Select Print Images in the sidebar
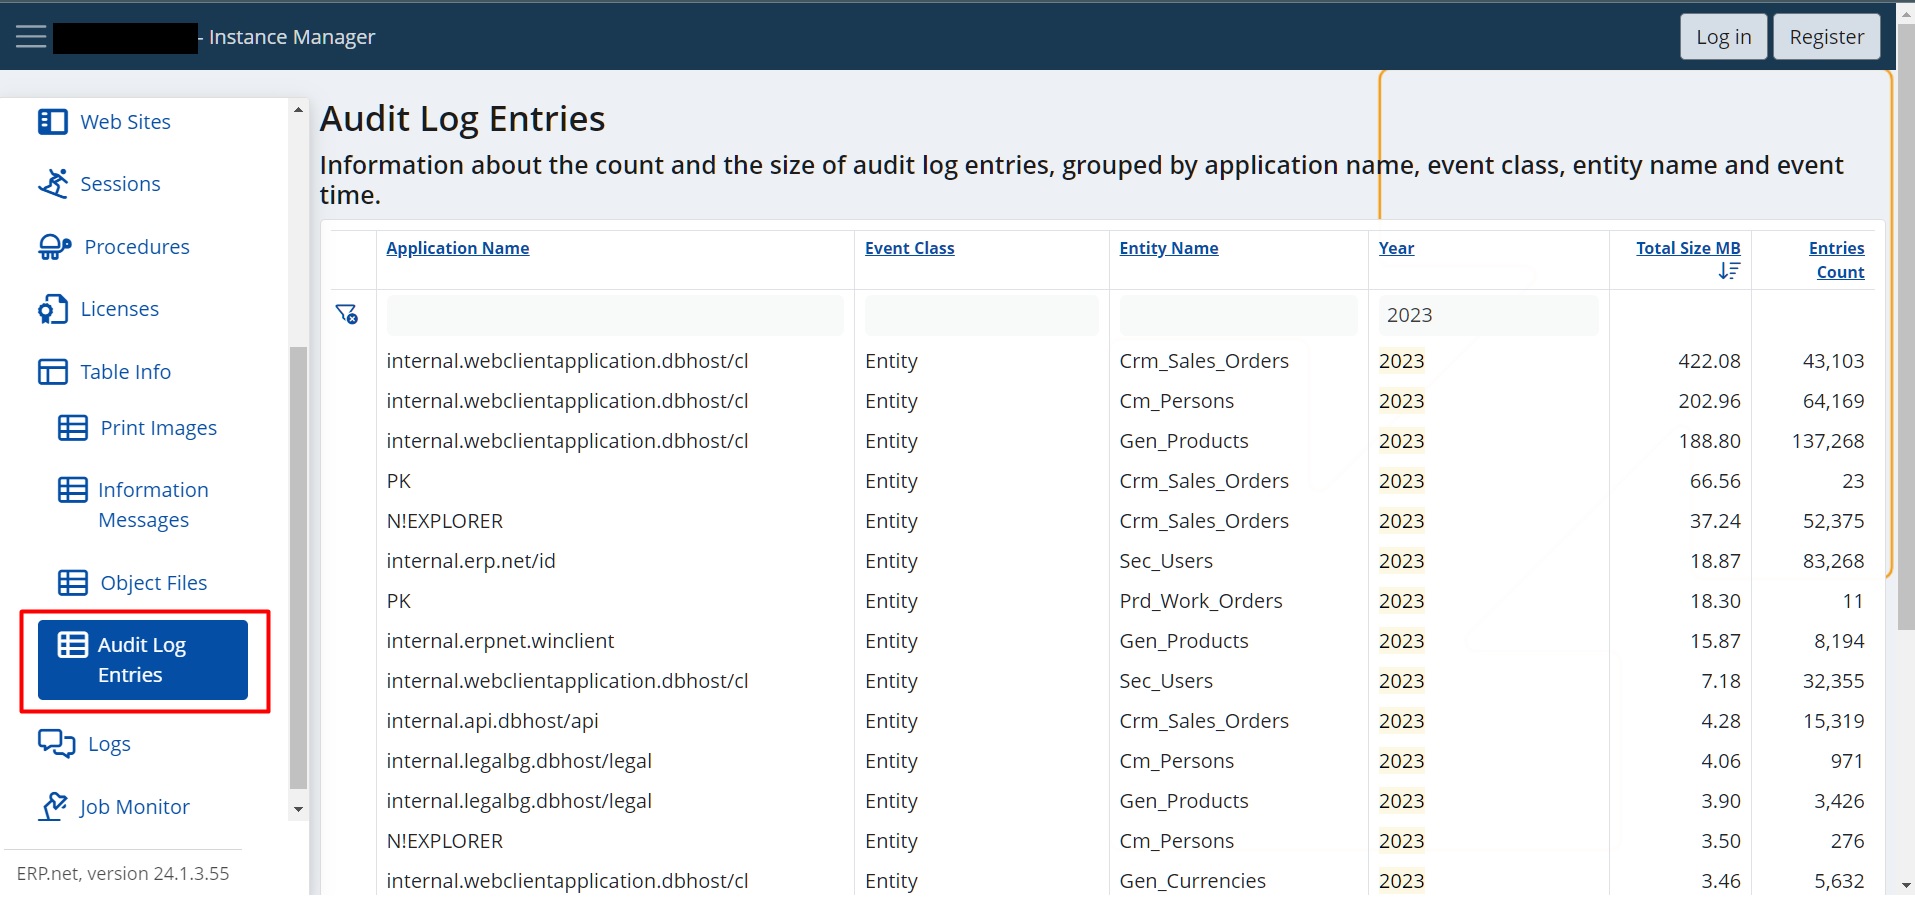Image resolution: width=1915 pixels, height=915 pixels. 158,428
